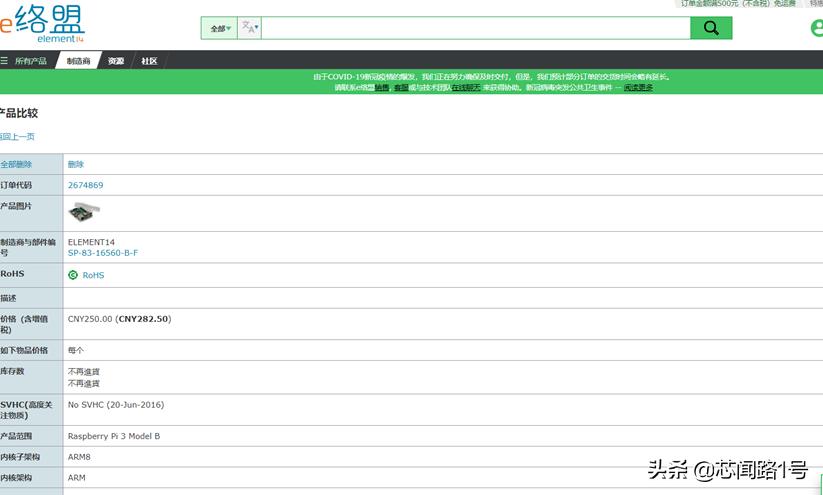Click the Raspberry Pi 3 Model B value
This screenshot has height=495, width=823.
coord(114,436)
